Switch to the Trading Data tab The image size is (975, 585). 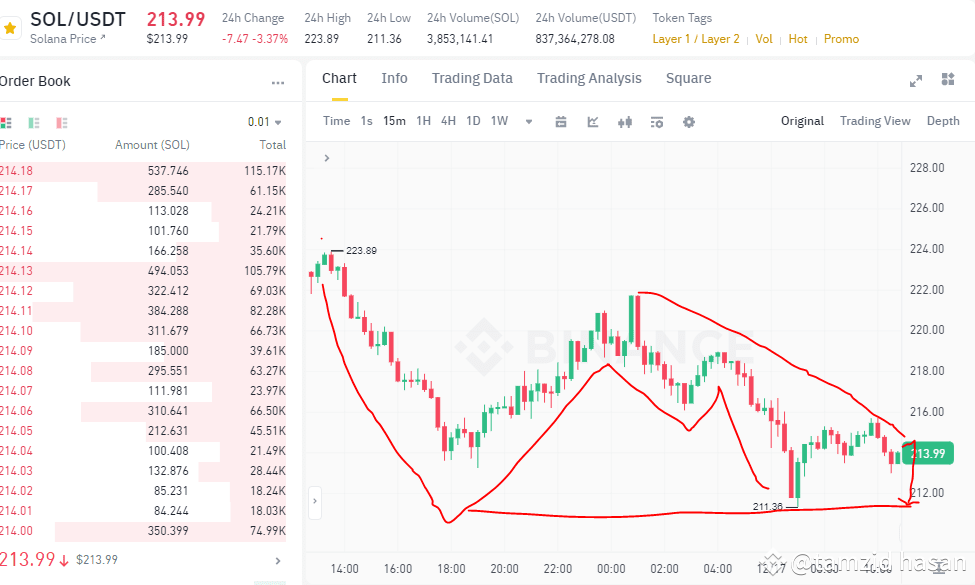(472, 78)
